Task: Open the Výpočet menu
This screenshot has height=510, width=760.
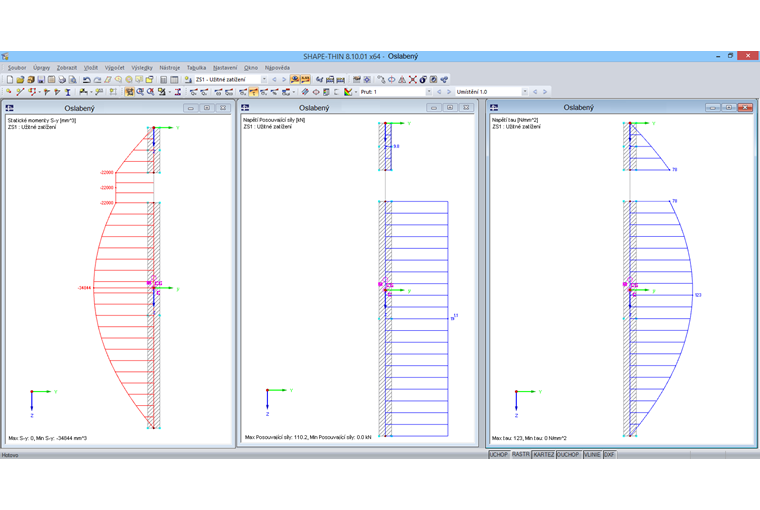Action: coord(115,68)
